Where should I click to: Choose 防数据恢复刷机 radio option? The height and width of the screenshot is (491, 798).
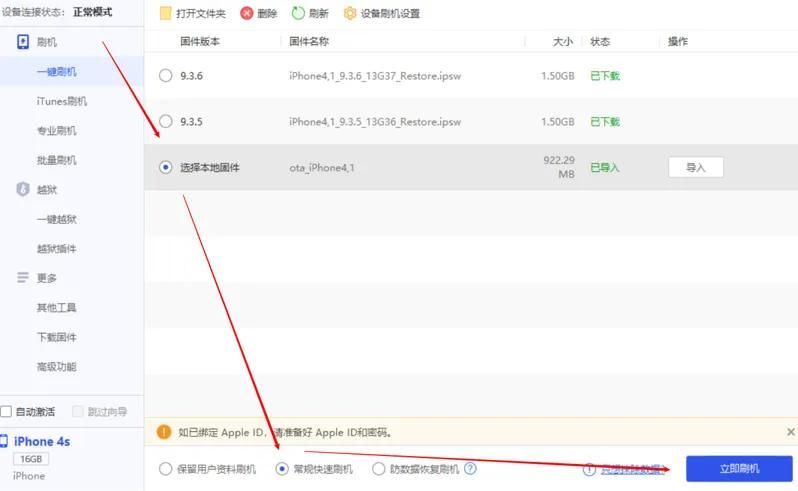(x=379, y=469)
